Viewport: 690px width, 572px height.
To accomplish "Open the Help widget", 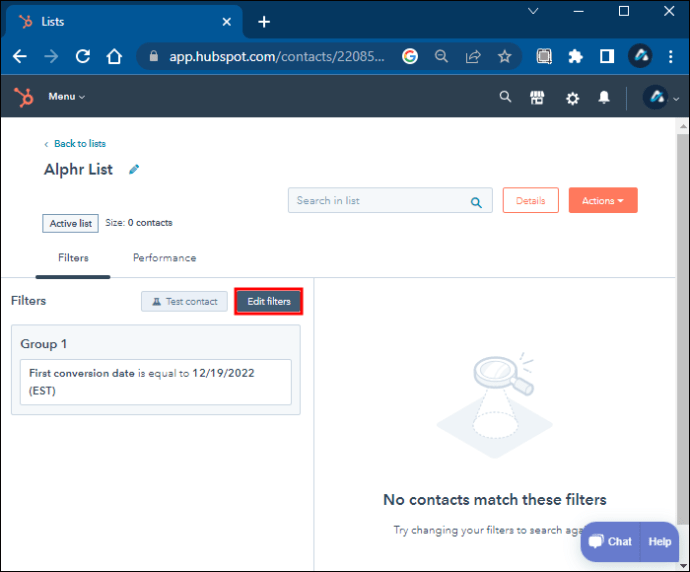I will click(660, 542).
